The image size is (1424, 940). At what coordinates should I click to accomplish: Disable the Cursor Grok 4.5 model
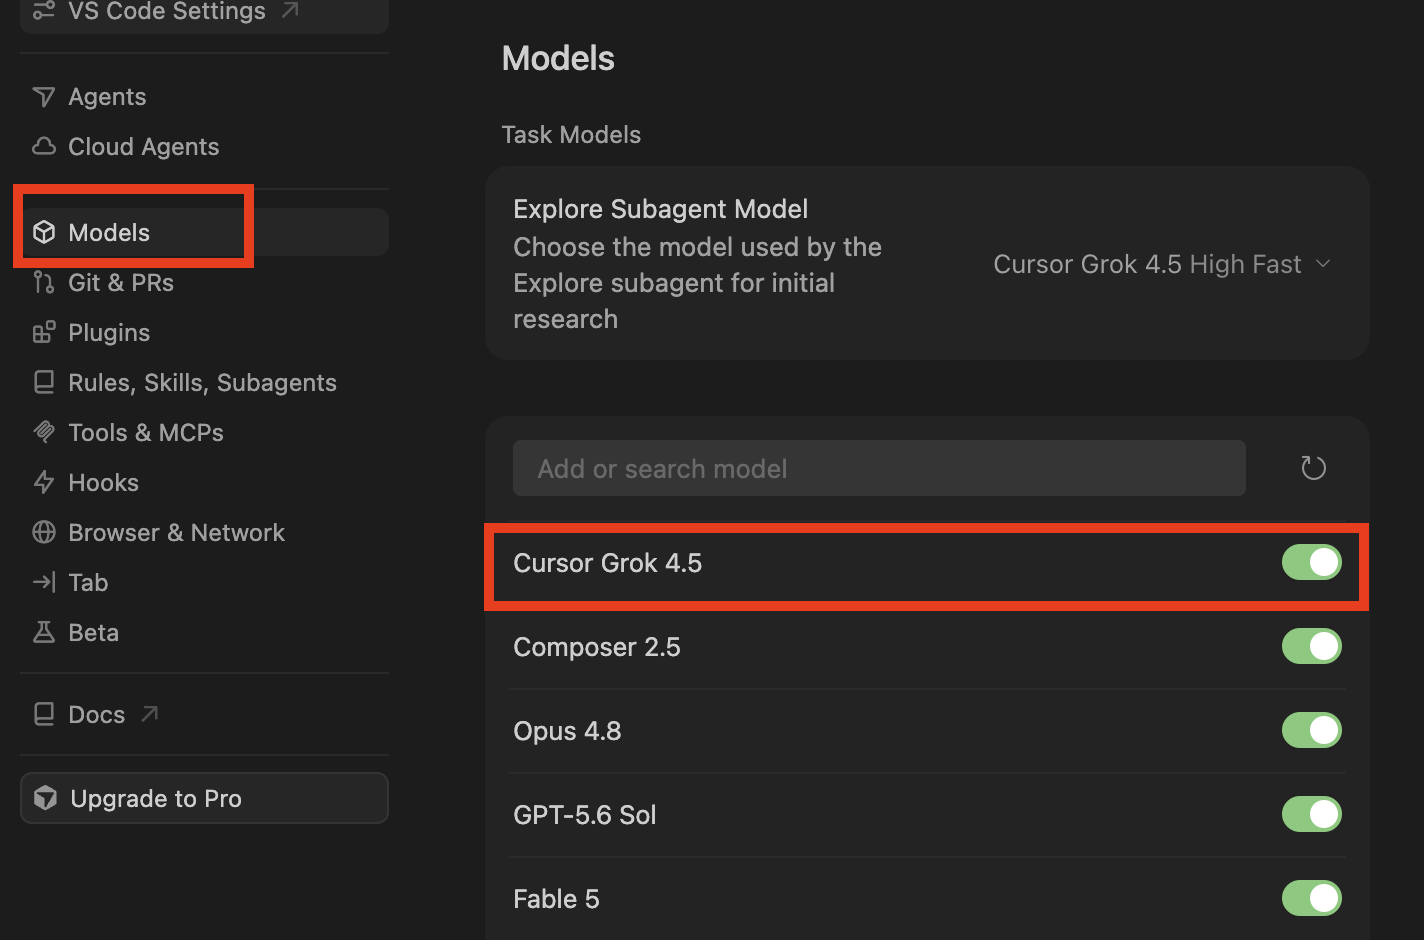1312,562
